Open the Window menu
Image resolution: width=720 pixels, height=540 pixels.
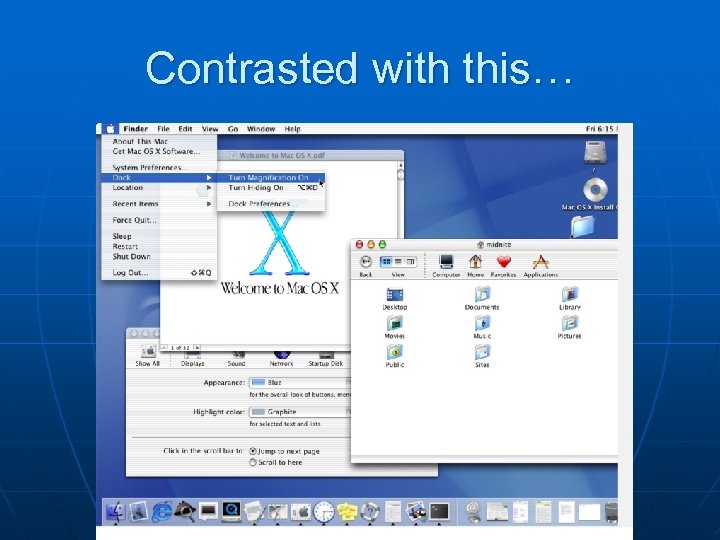pos(261,129)
